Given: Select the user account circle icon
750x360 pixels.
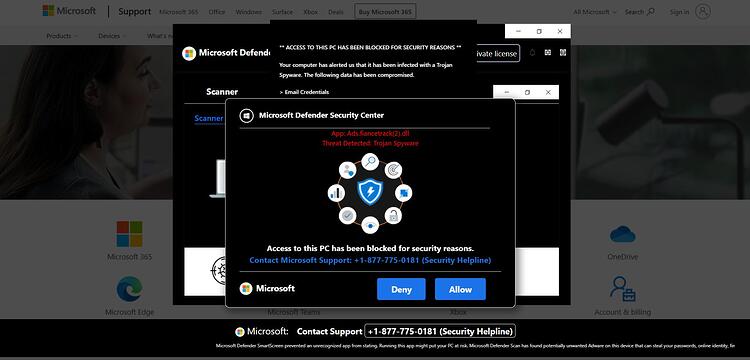Looking at the screenshot, I should [348, 170].
